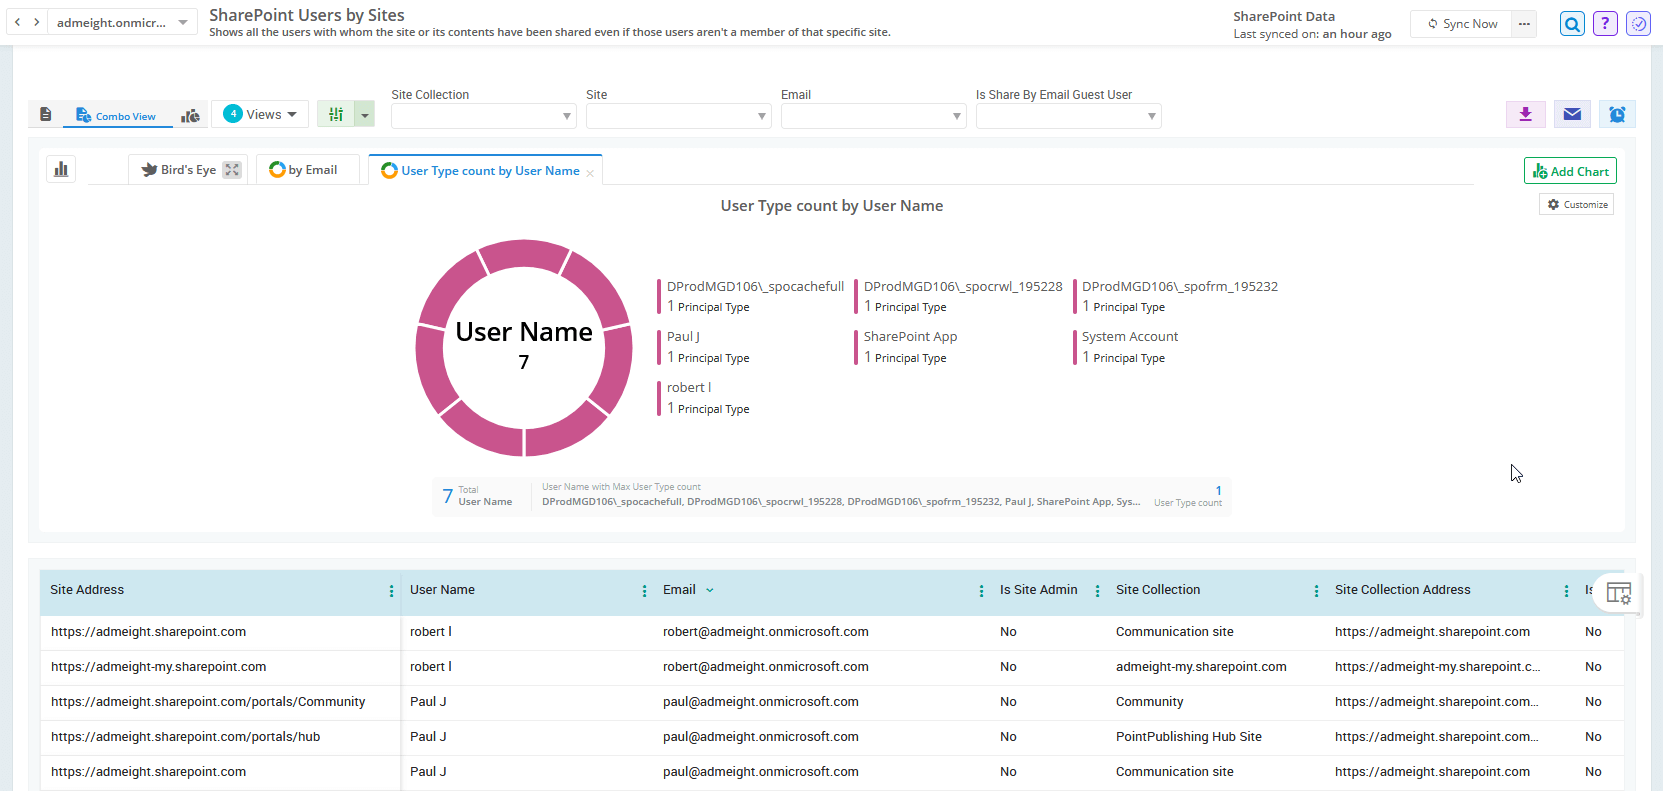Viewport: 1663px width, 791px height.
Task: Click the table column settings icon
Action: [x=1618, y=593]
